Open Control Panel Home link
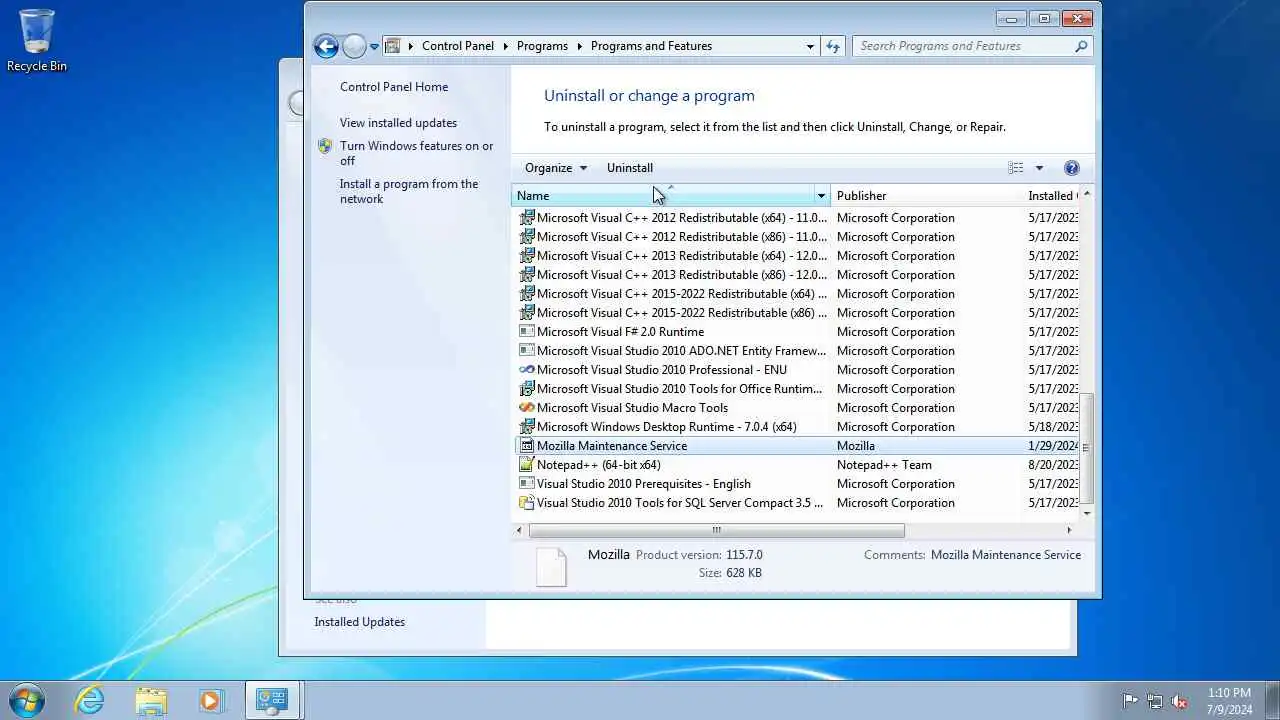 394,87
